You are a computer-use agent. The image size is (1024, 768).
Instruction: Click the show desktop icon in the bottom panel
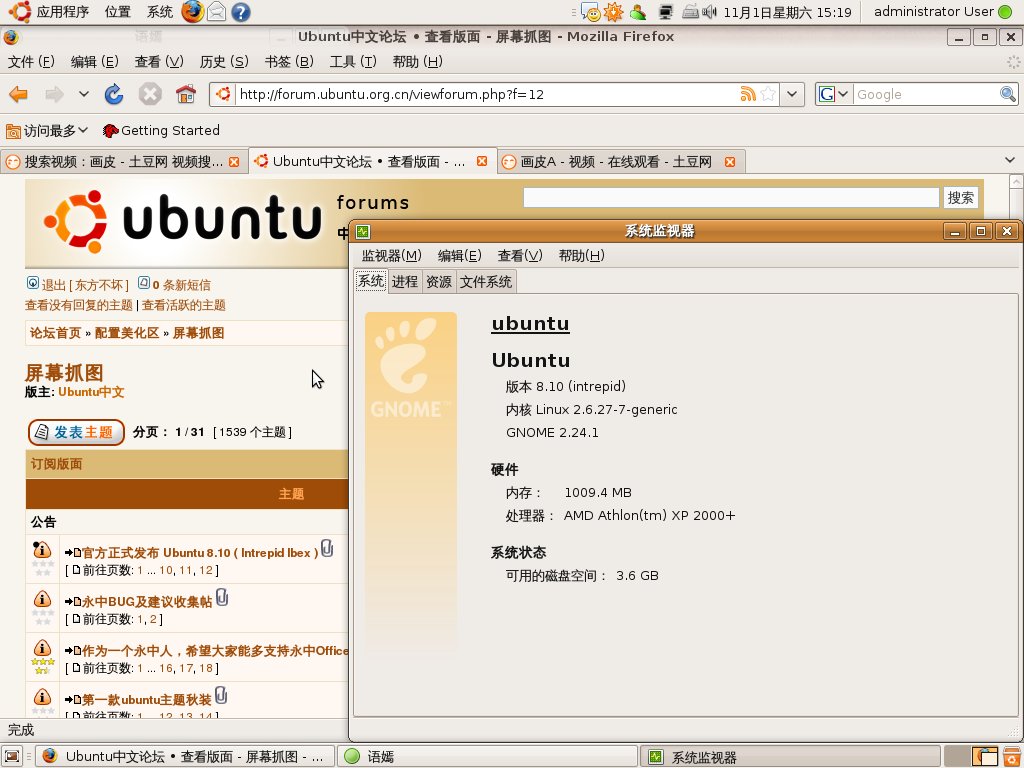coord(12,756)
